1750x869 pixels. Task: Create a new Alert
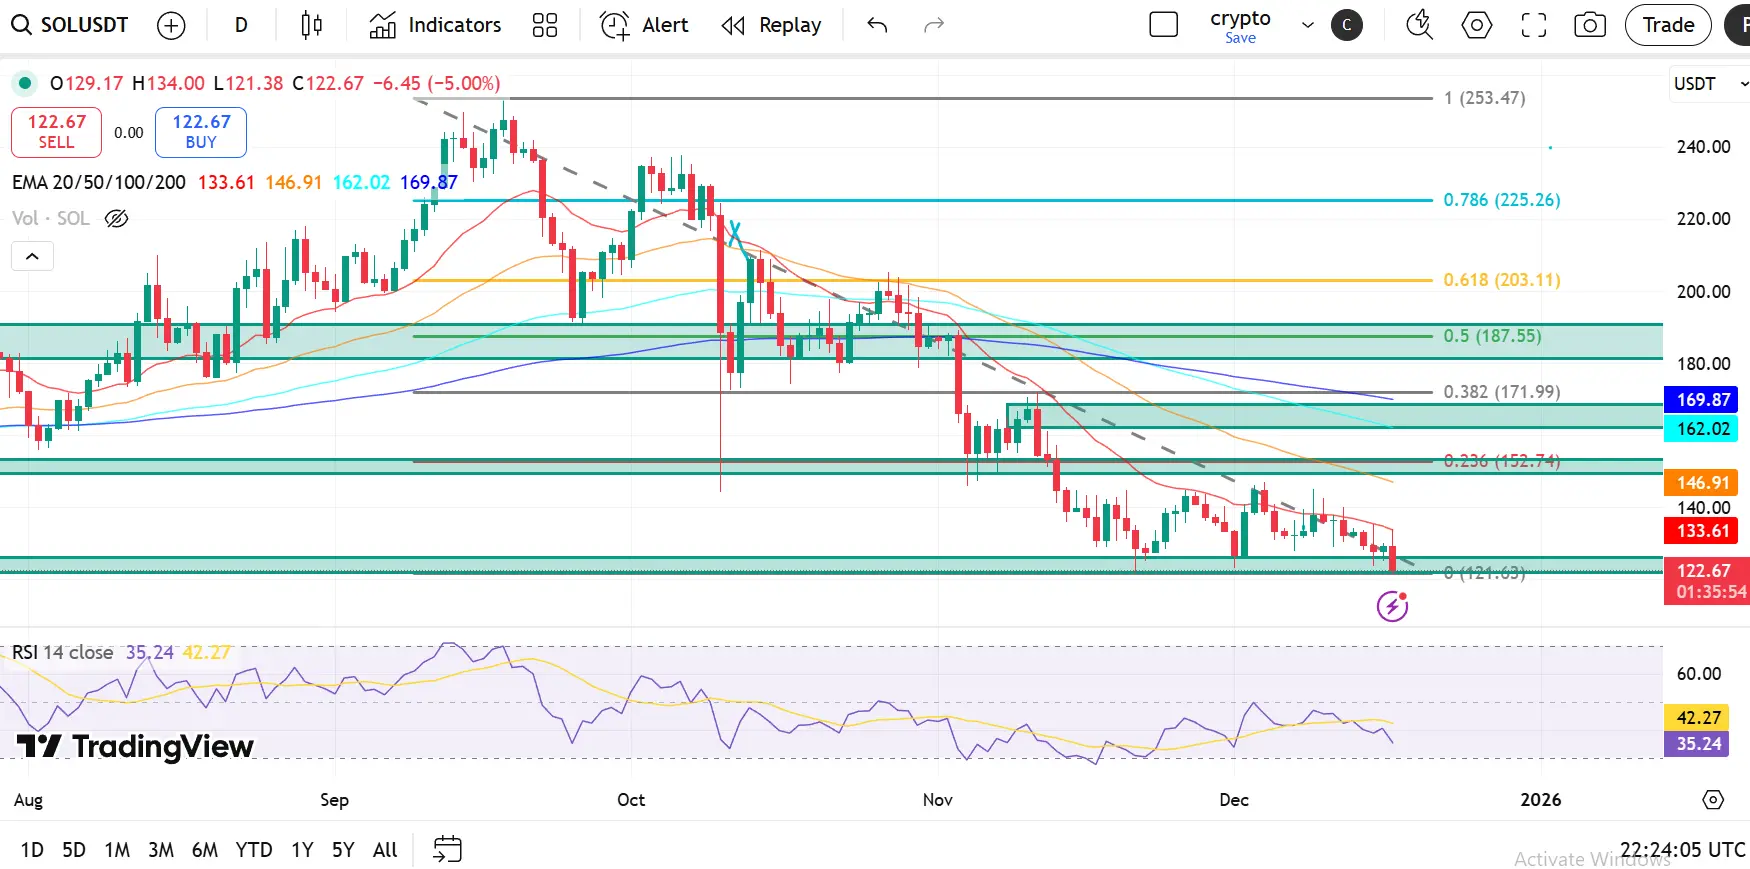644,25
